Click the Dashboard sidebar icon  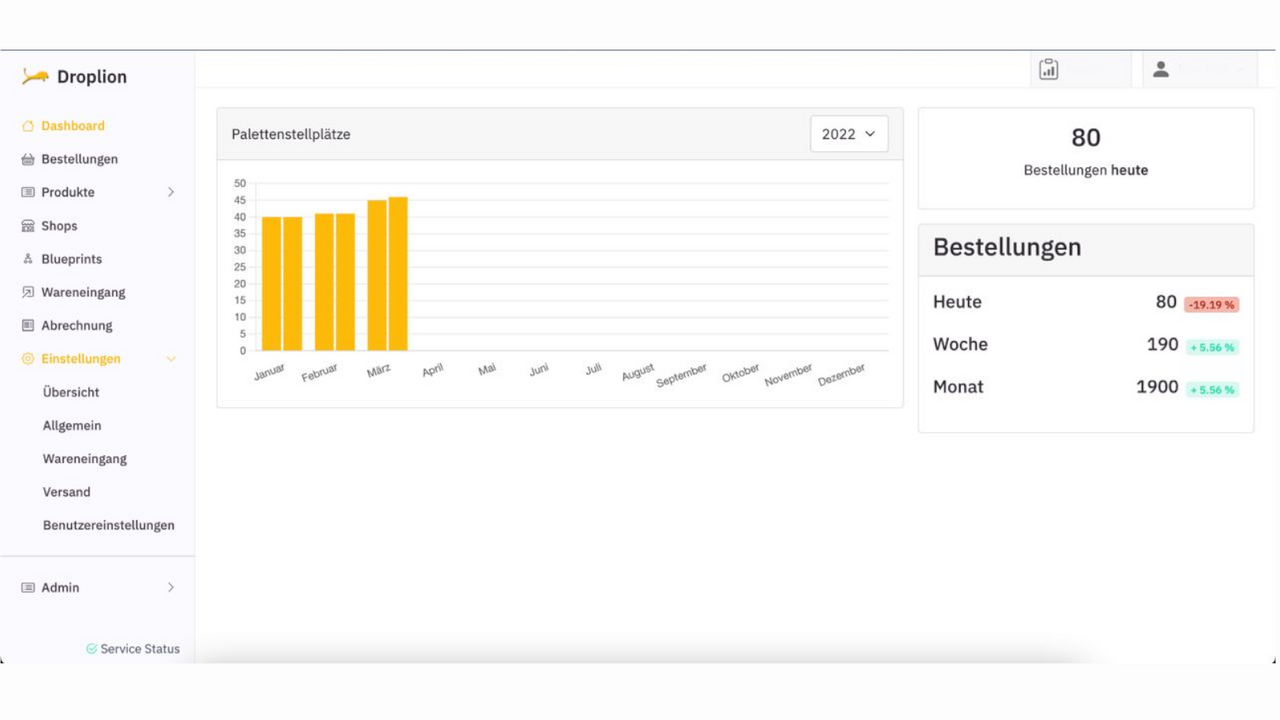coord(28,125)
